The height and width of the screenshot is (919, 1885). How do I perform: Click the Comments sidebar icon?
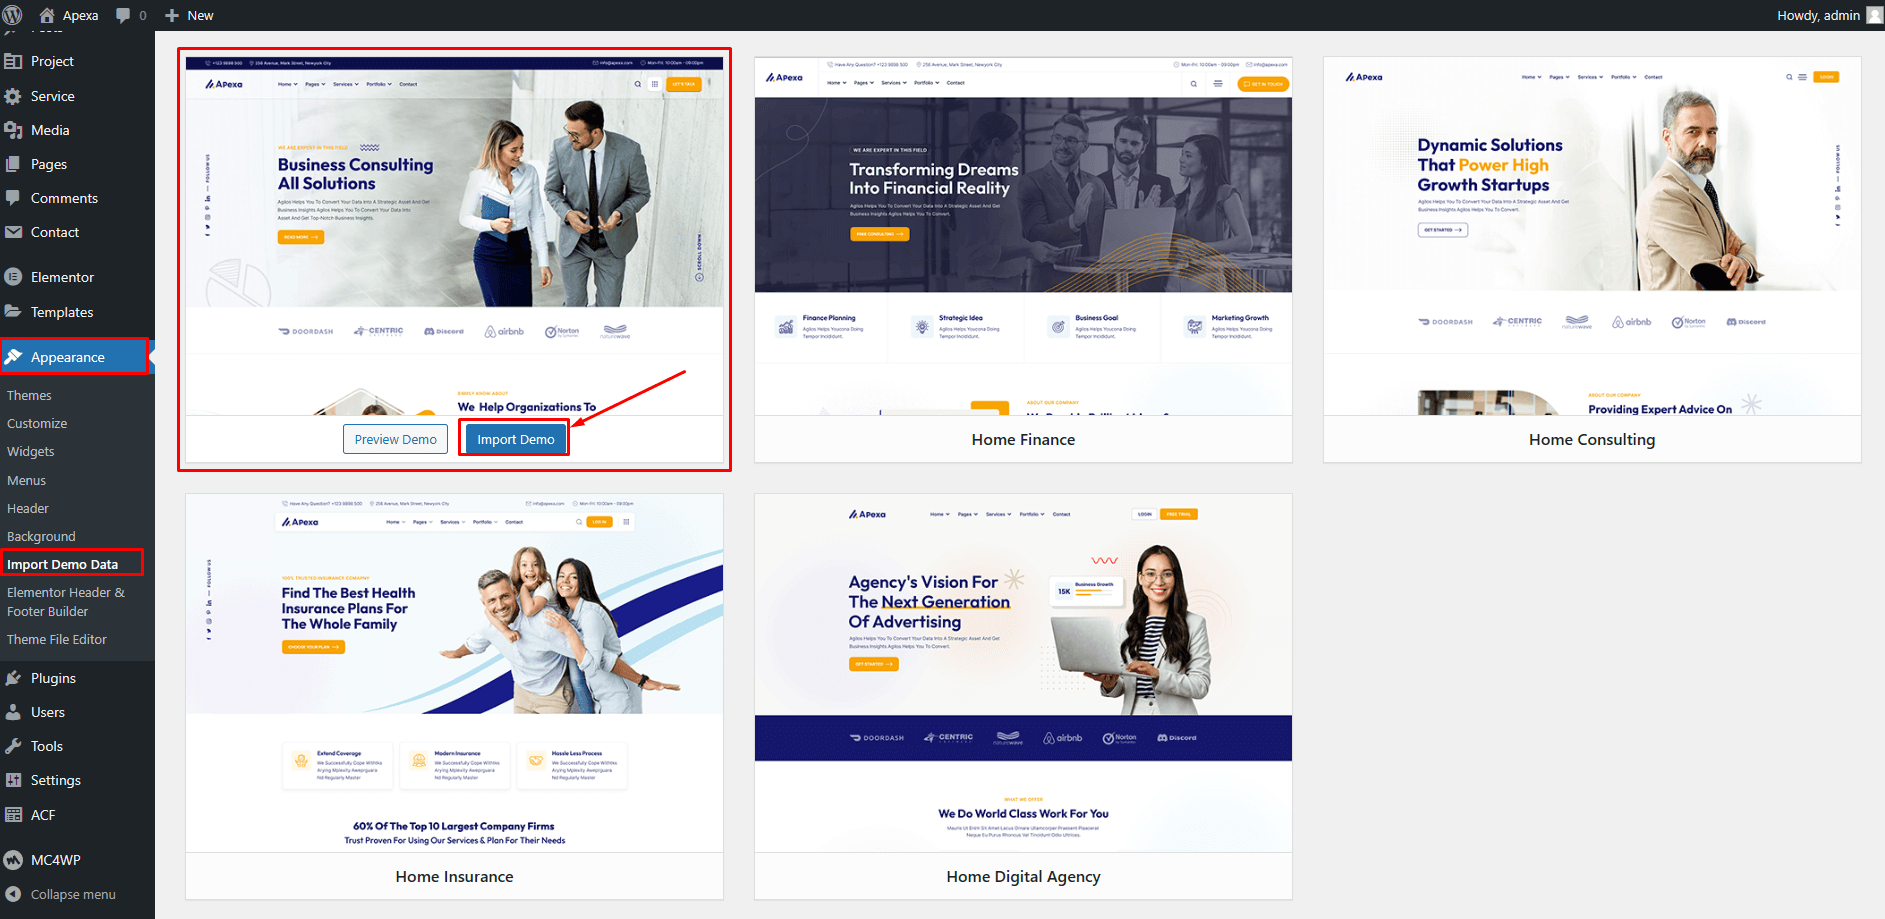point(13,198)
